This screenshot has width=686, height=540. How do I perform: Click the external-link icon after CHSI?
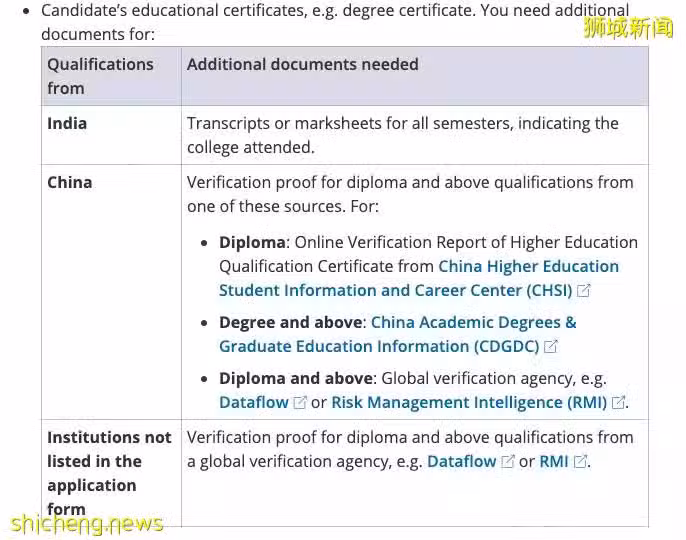pyautogui.click(x=584, y=291)
